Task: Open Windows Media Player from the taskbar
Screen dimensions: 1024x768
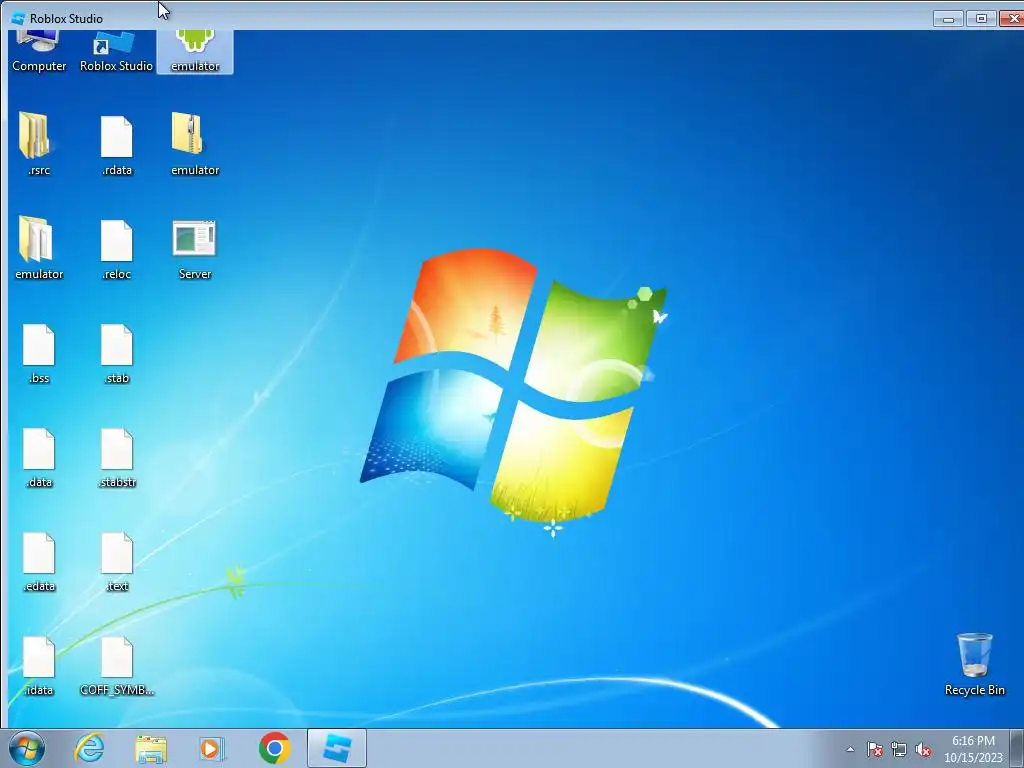Action: tap(212, 748)
